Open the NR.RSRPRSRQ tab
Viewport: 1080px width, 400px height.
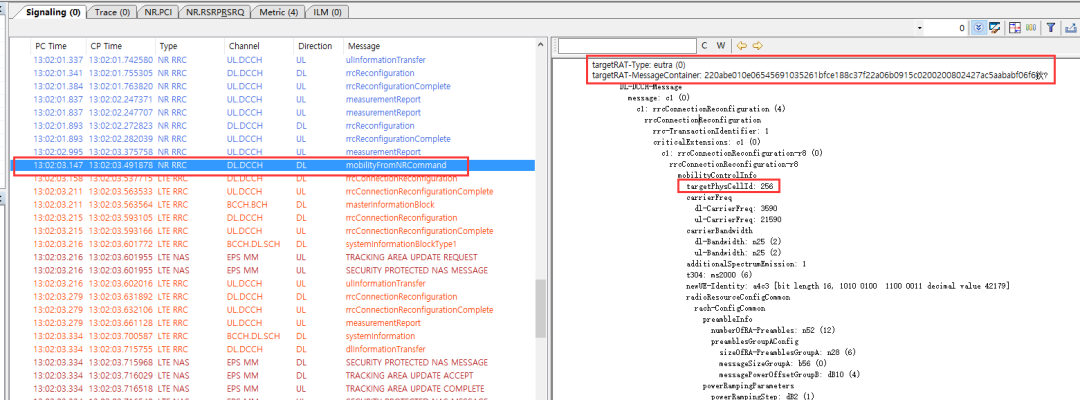pos(215,12)
